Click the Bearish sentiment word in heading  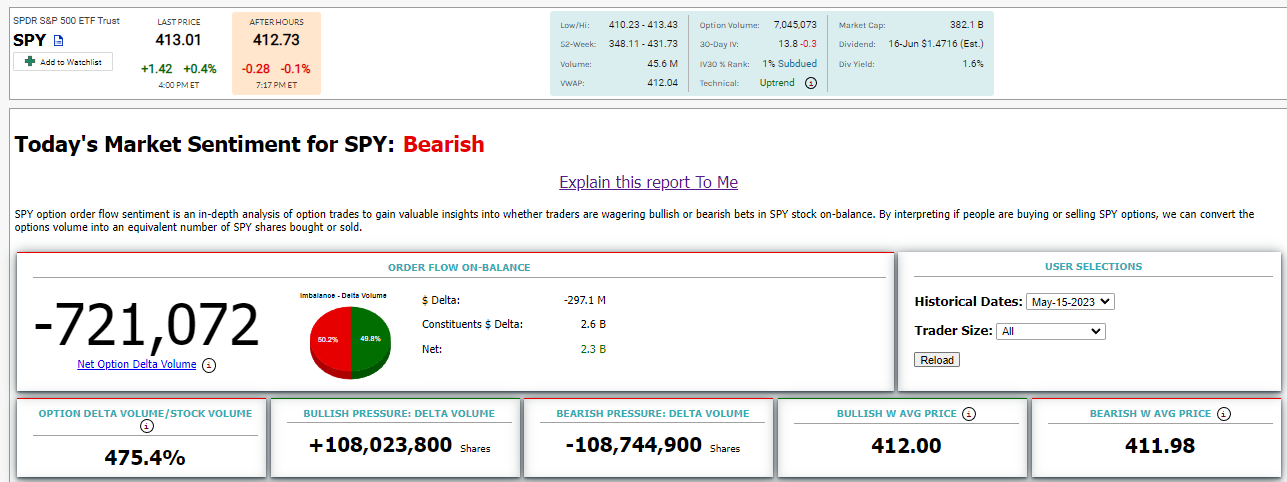pos(443,144)
